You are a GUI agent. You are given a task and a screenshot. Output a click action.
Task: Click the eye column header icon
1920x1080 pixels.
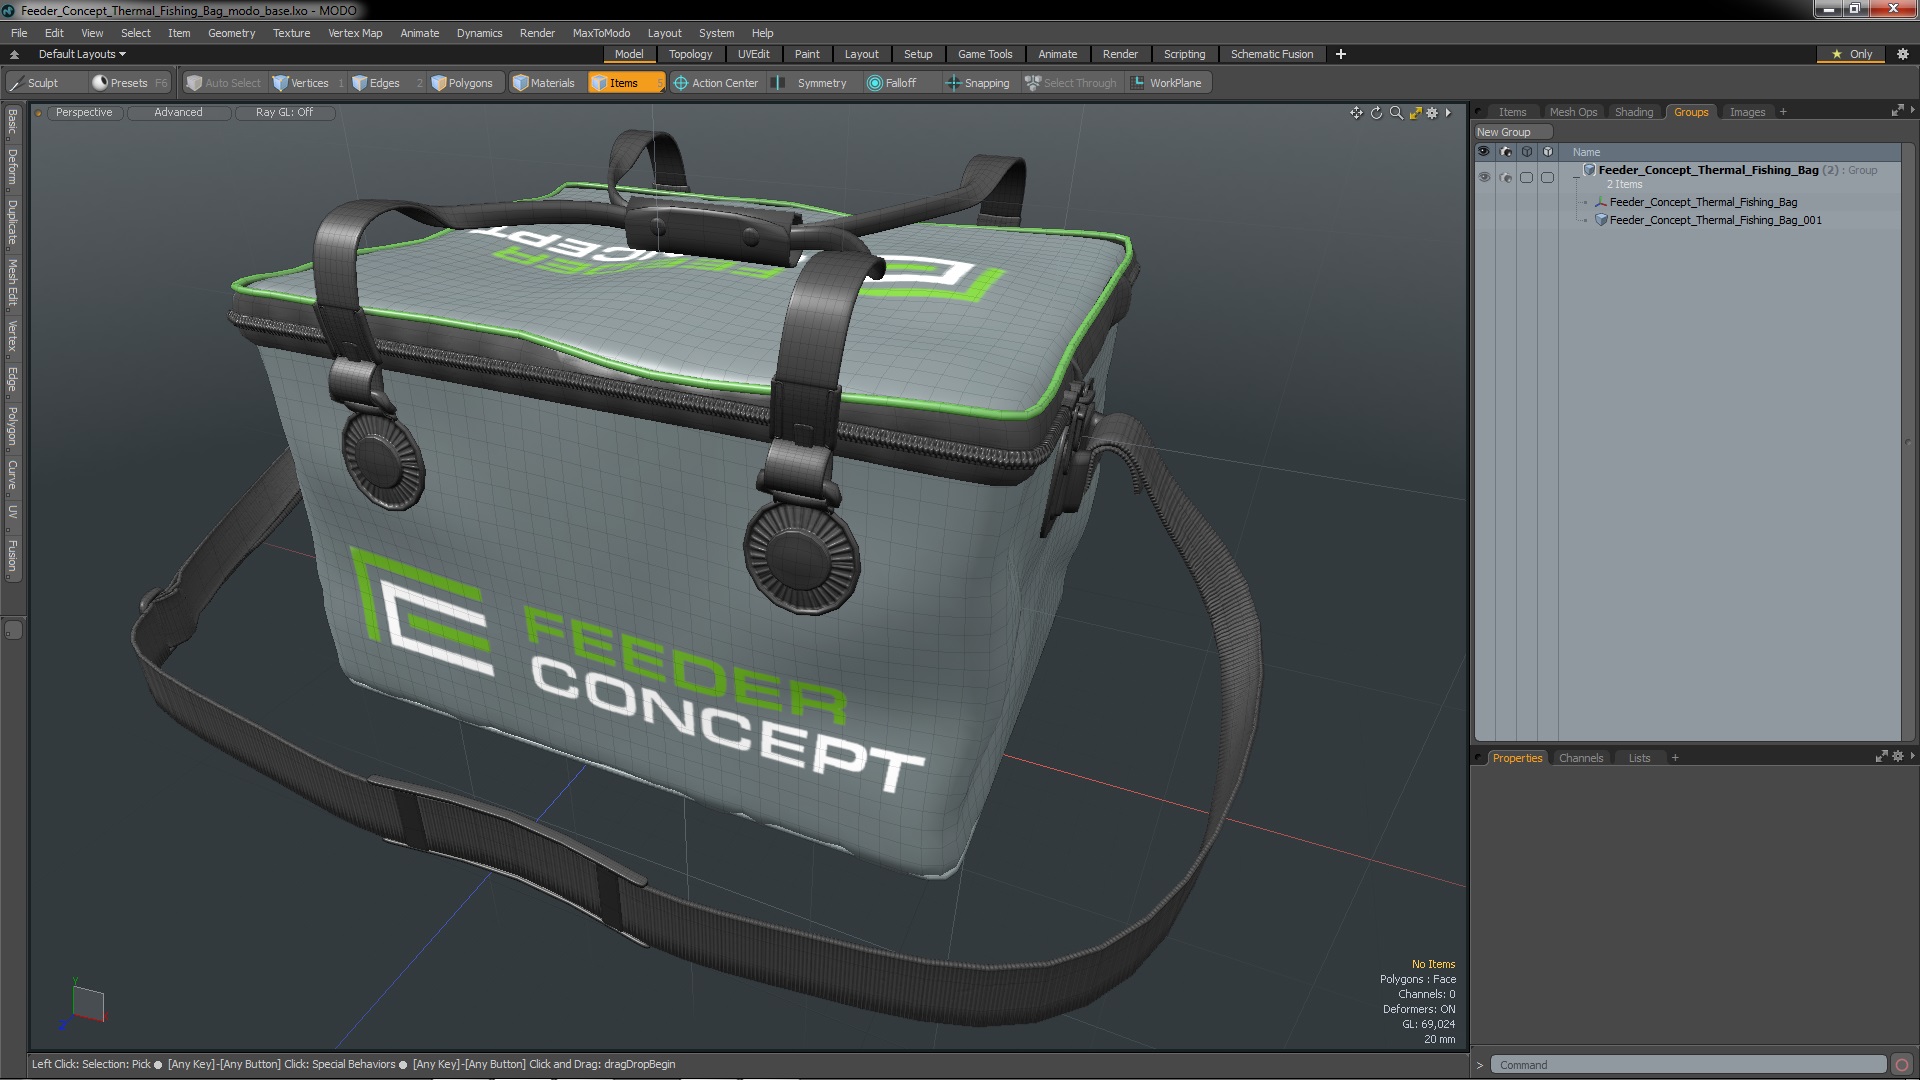coord(1484,152)
